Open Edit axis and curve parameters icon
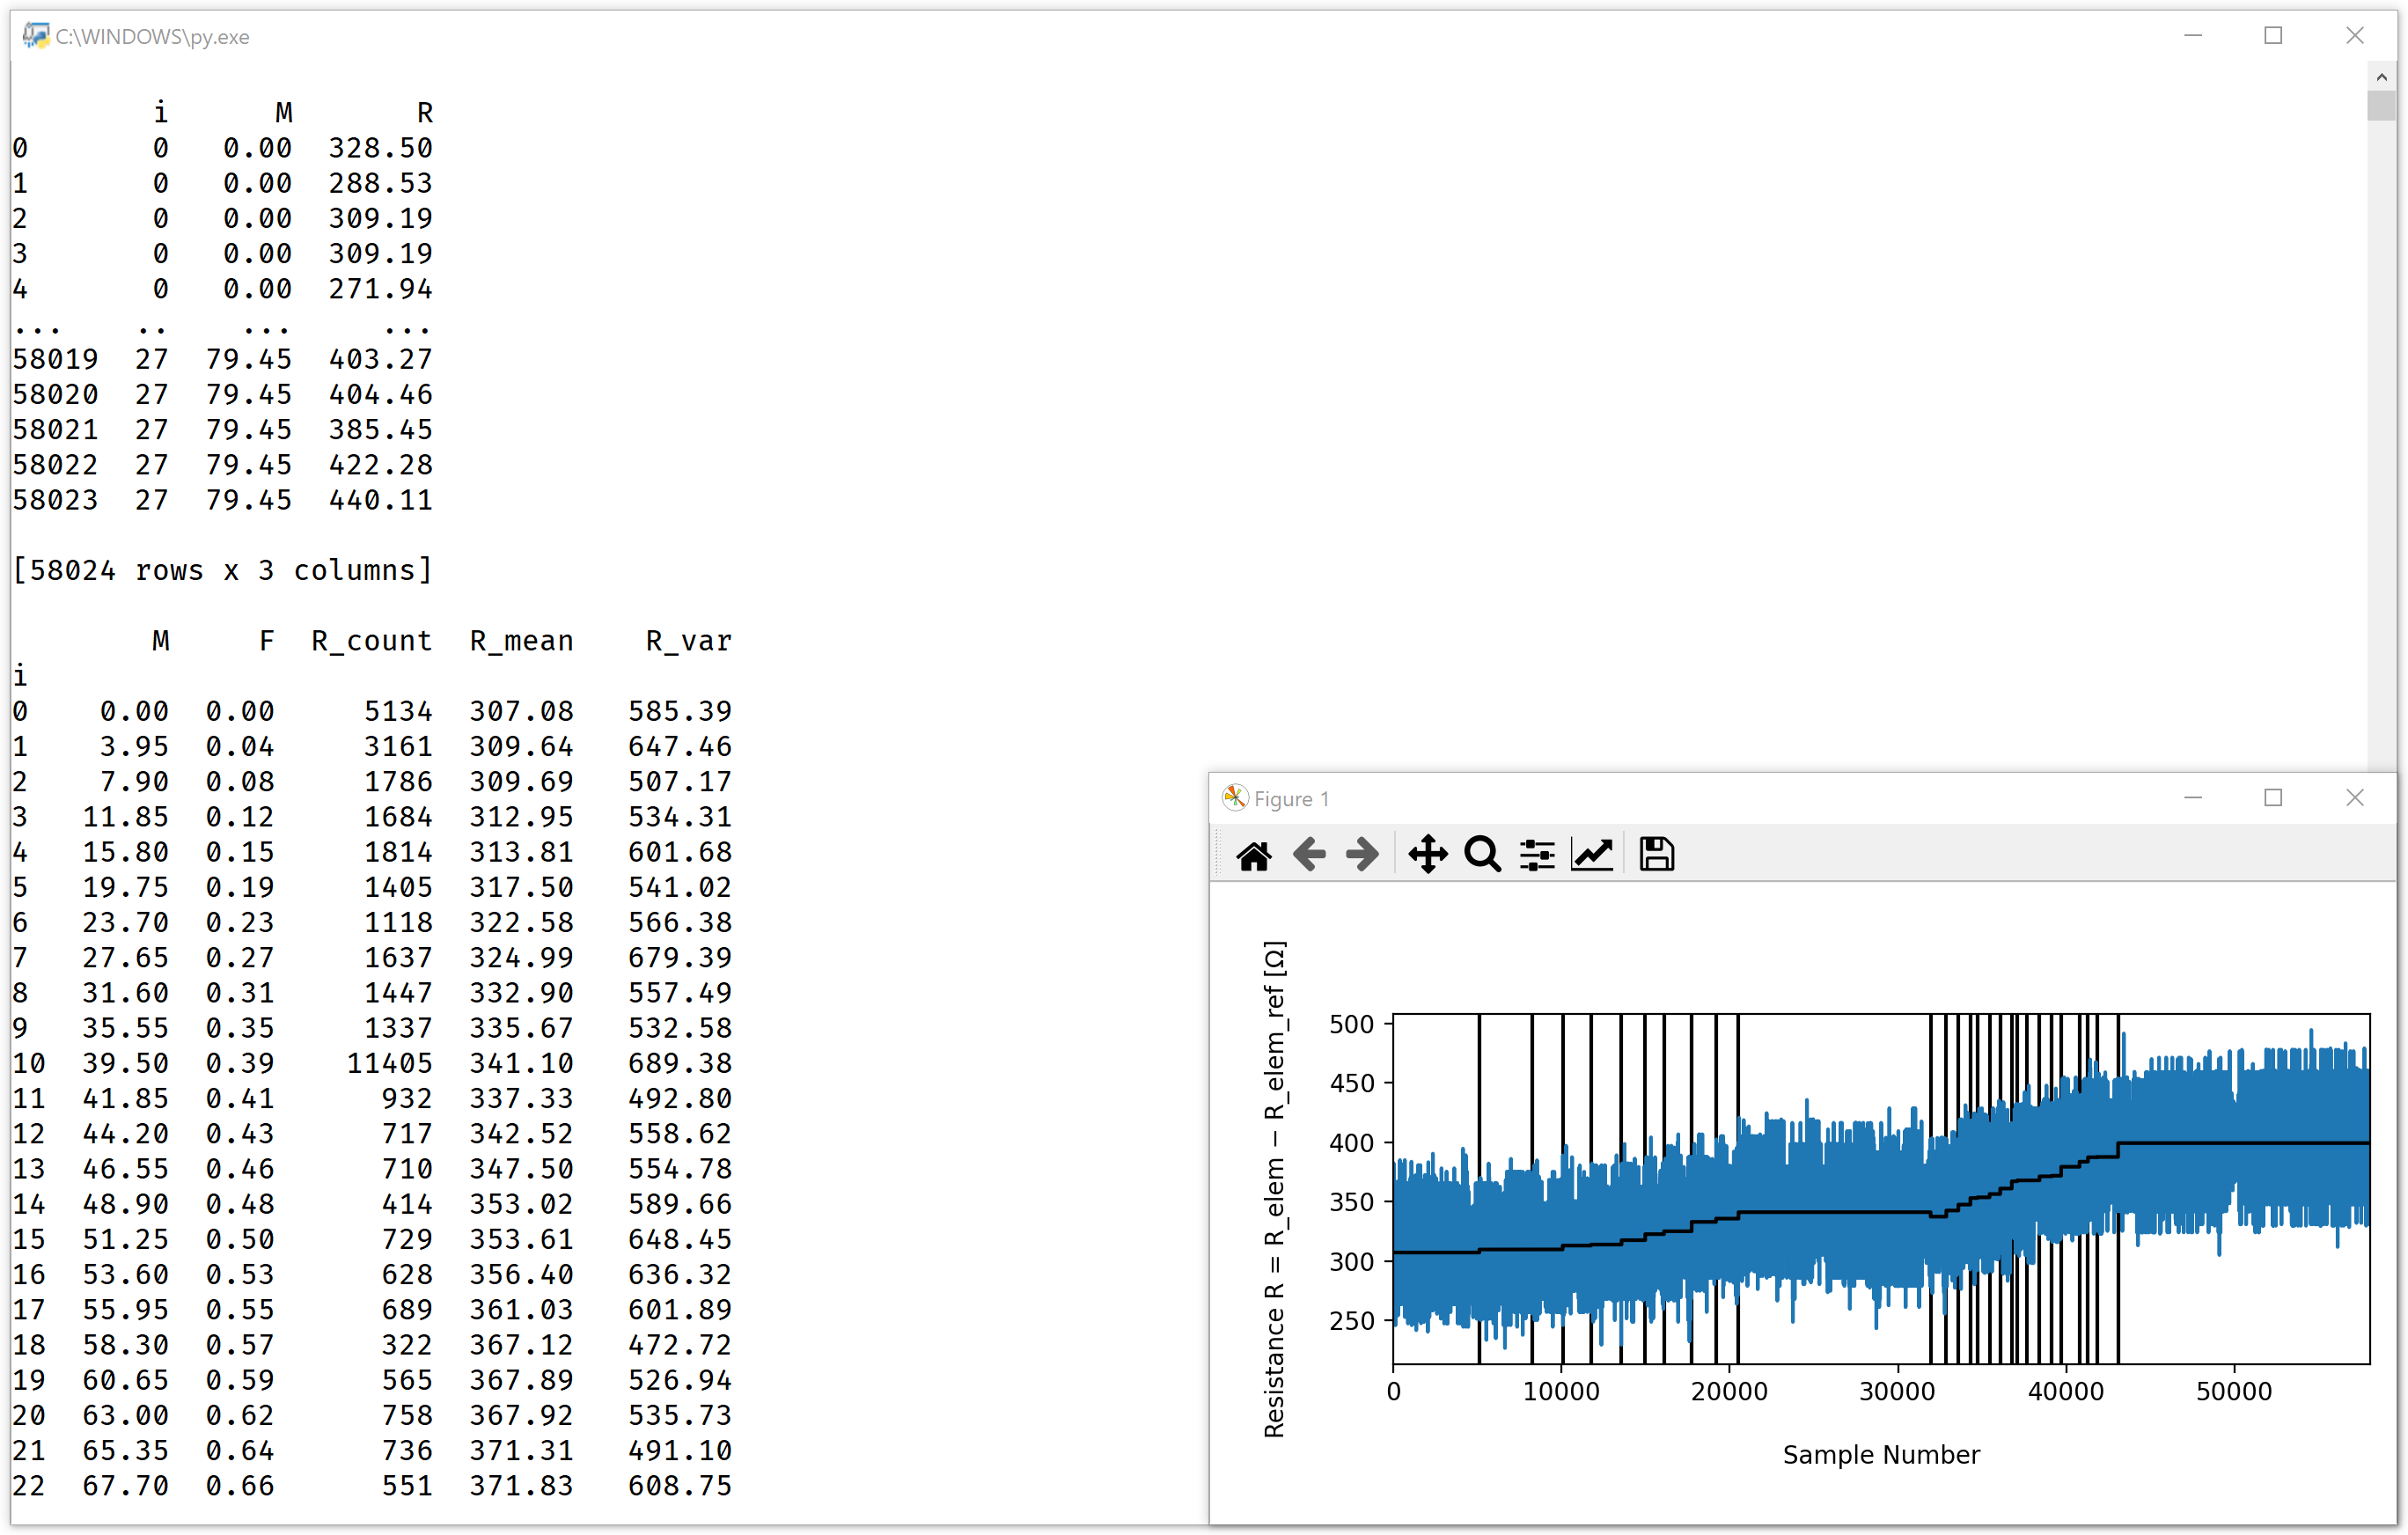The image size is (2408, 1535). pyautogui.click(x=1592, y=855)
